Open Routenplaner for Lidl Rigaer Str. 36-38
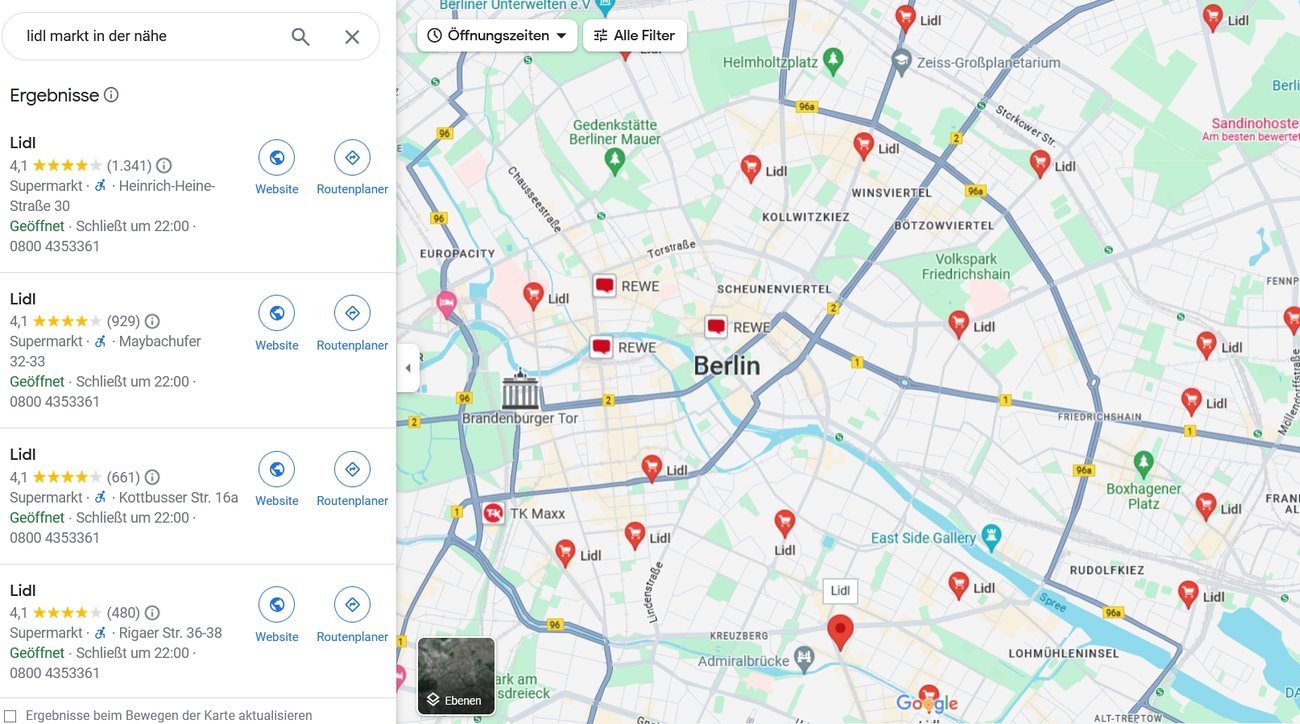This screenshot has height=724, width=1300. (x=352, y=615)
